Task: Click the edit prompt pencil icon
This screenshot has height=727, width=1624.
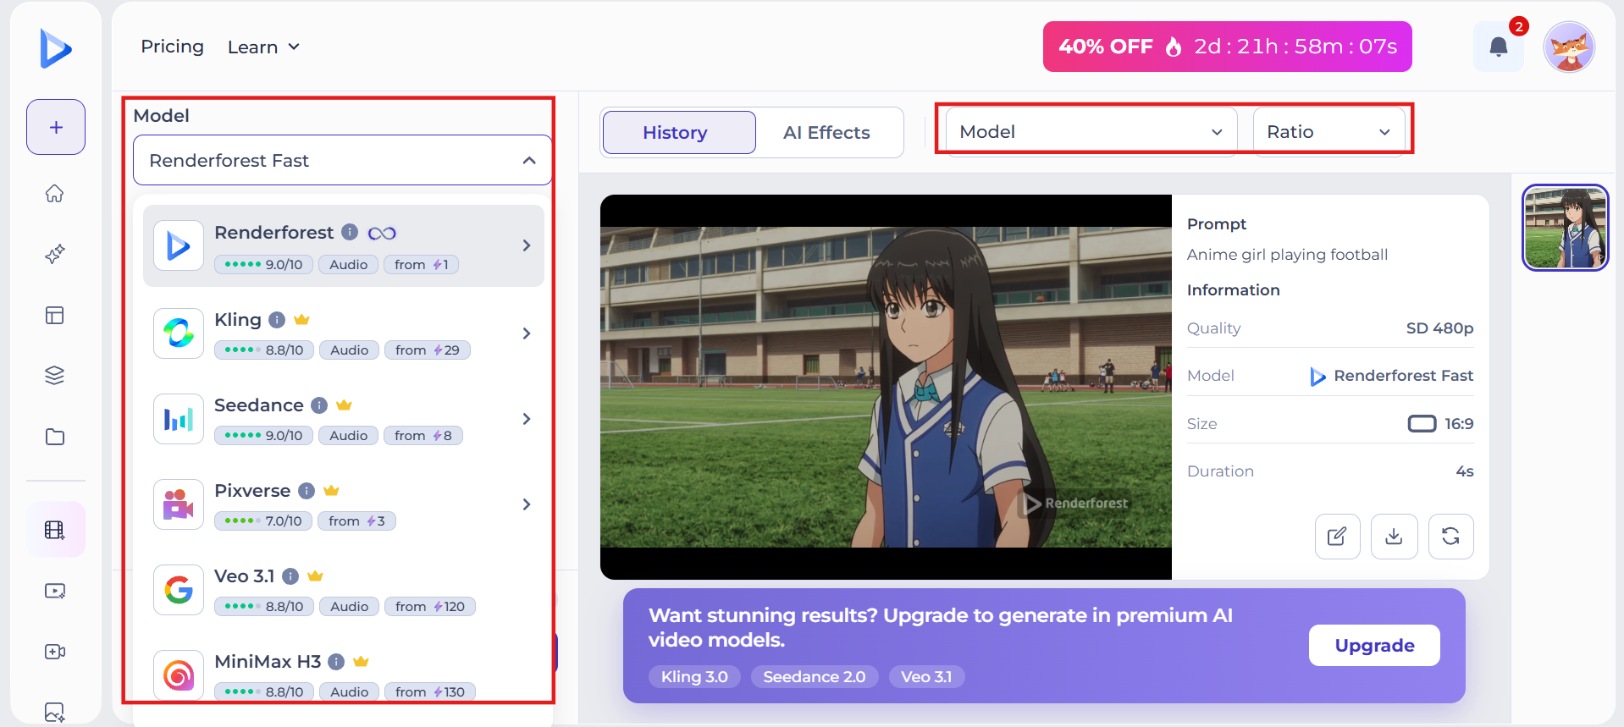Action: click(x=1337, y=536)
